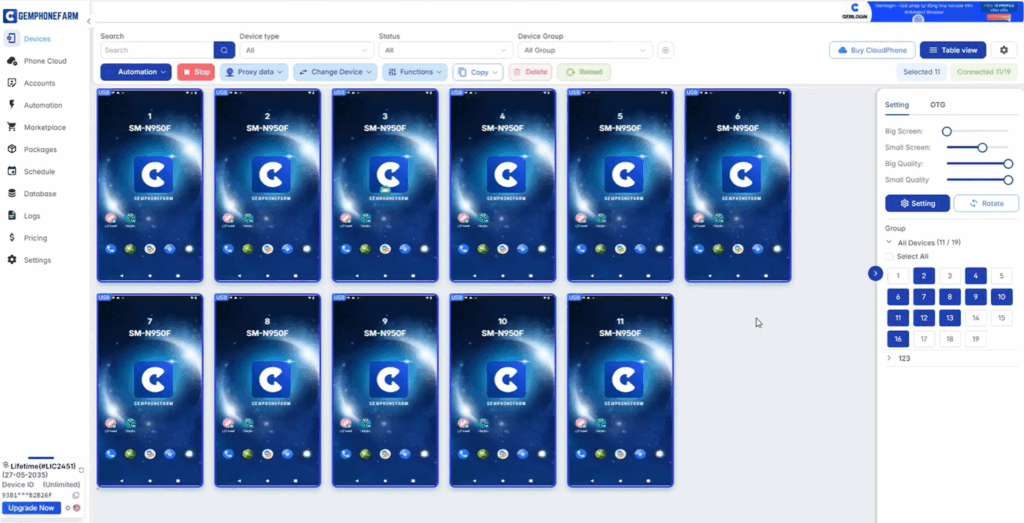The image size is (1024, 523).
Task: Click the Delete button
Action: click(530, 72)
